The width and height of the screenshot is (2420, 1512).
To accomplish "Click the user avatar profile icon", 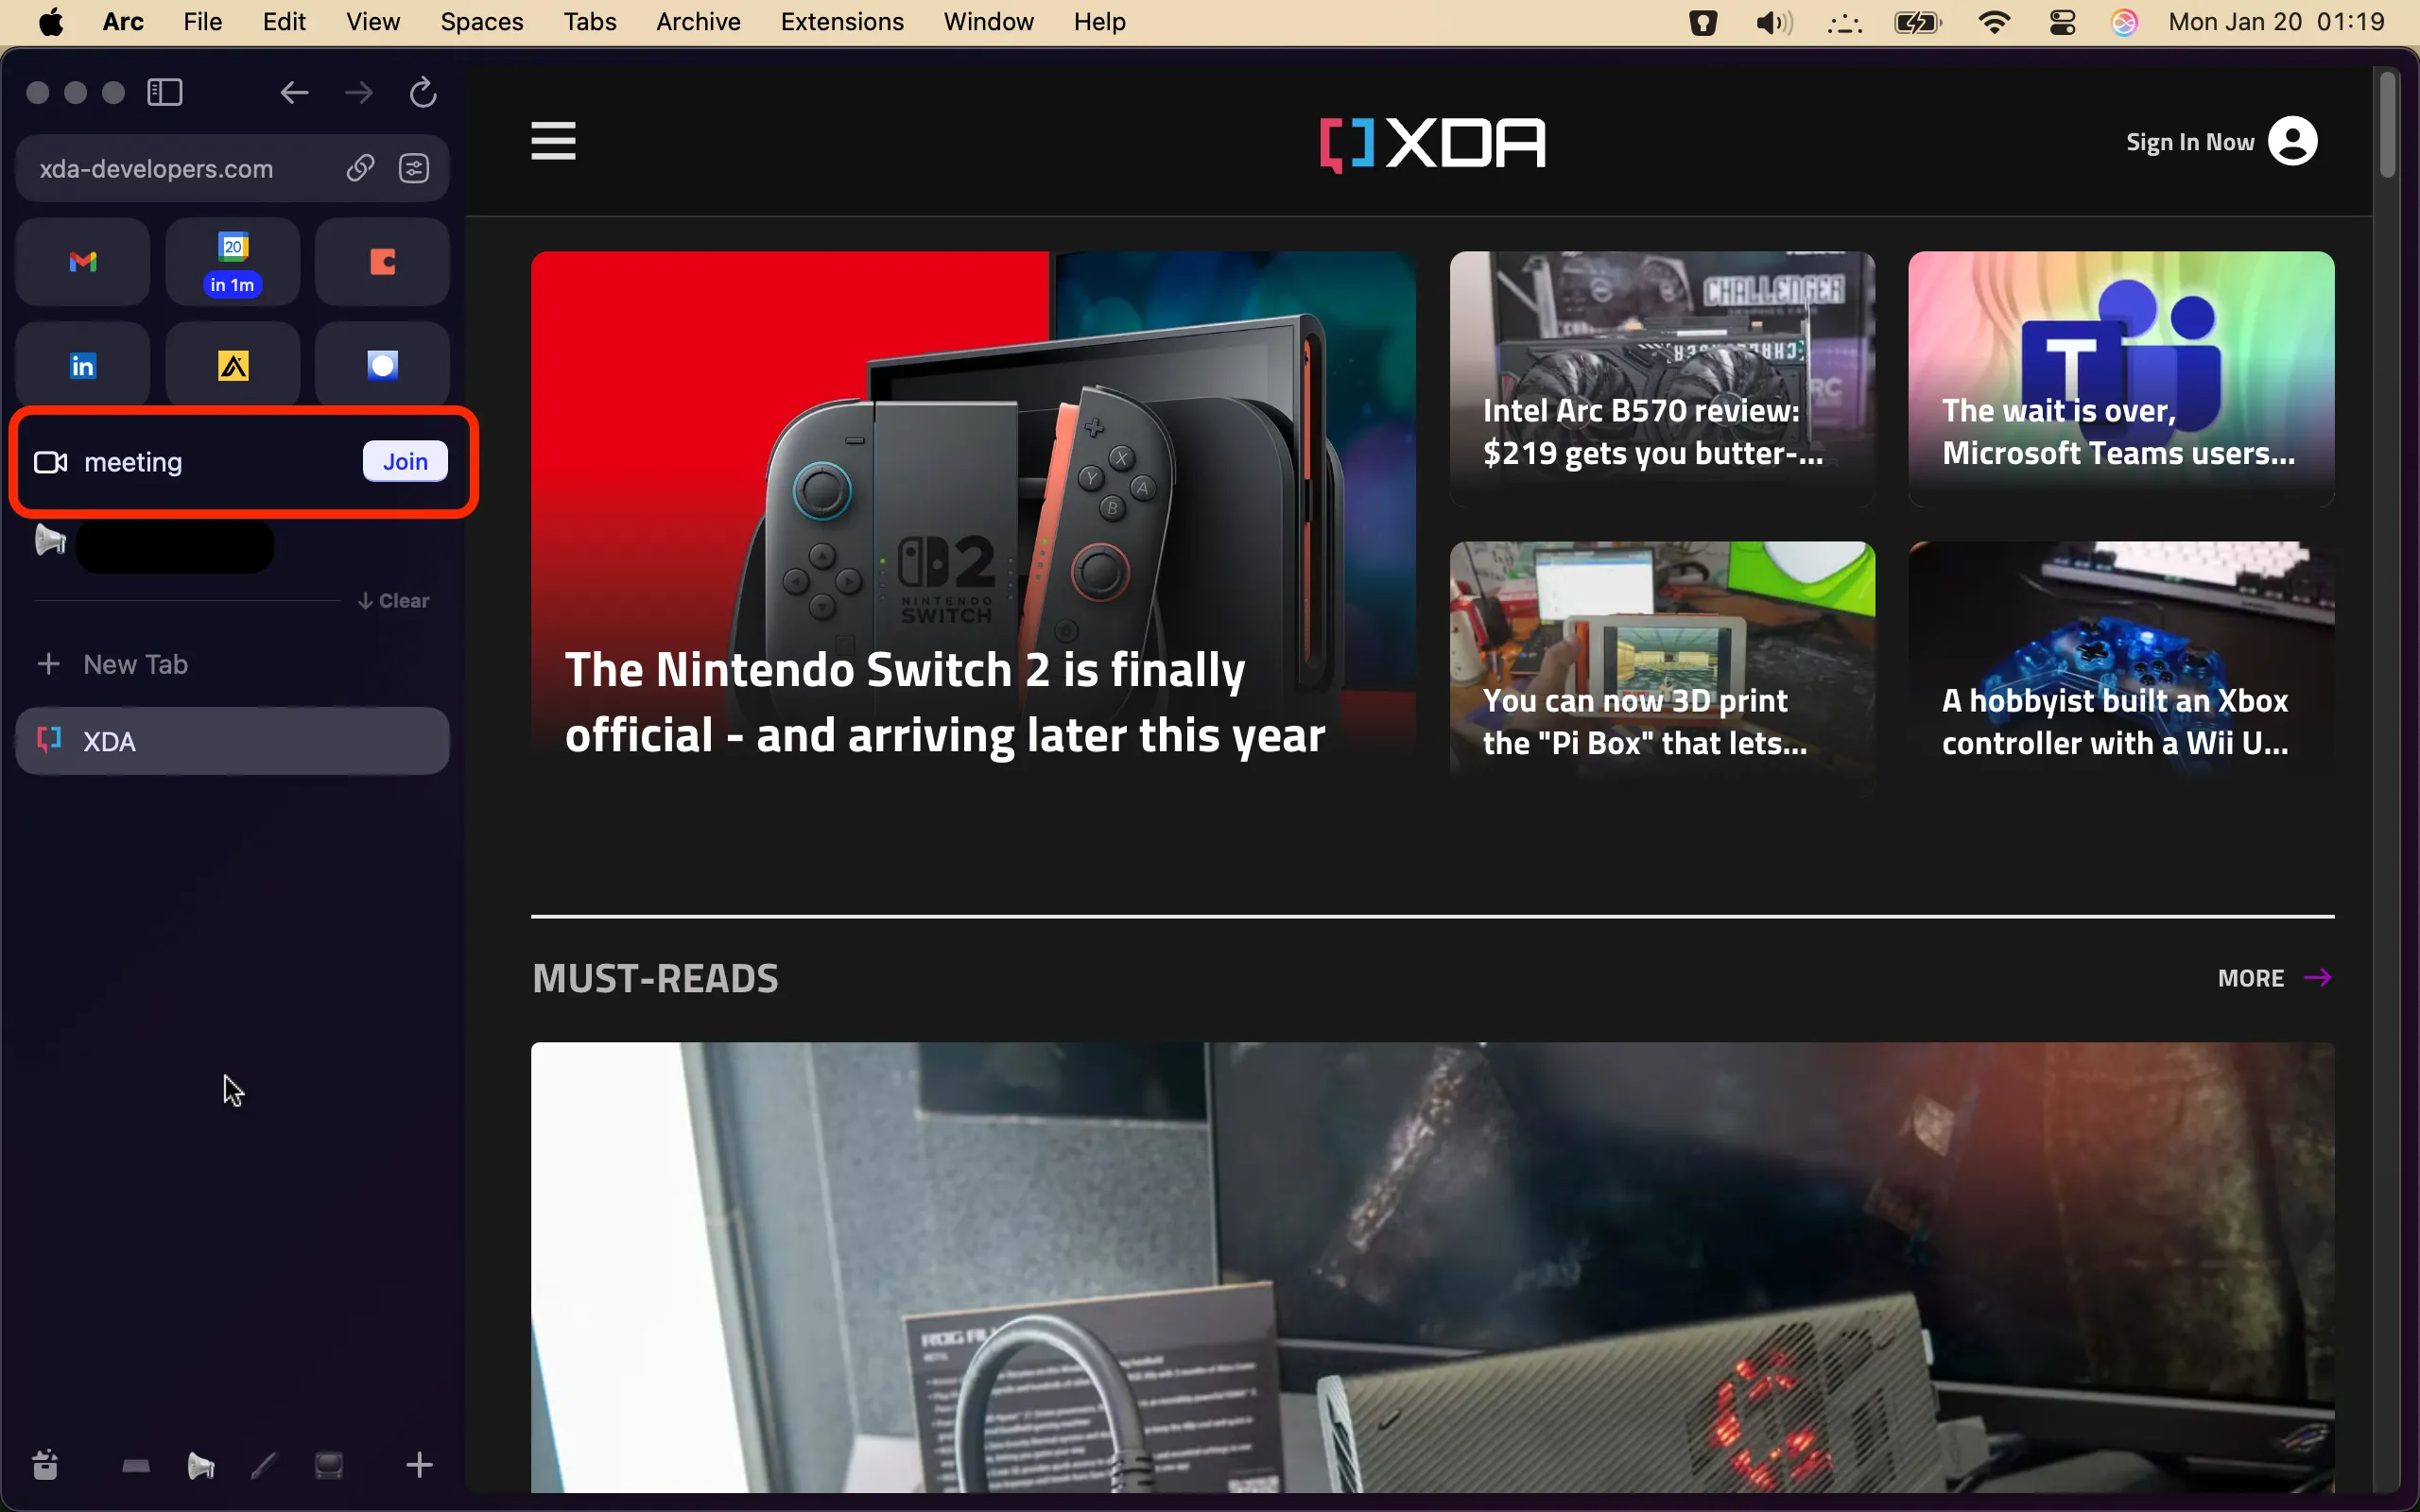I will pos(2292,141).
